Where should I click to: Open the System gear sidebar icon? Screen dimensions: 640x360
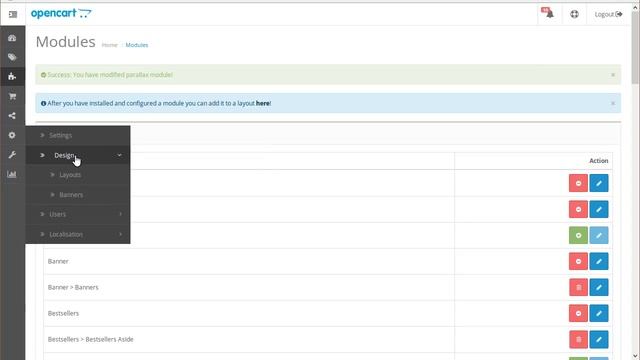pos(12,135)
